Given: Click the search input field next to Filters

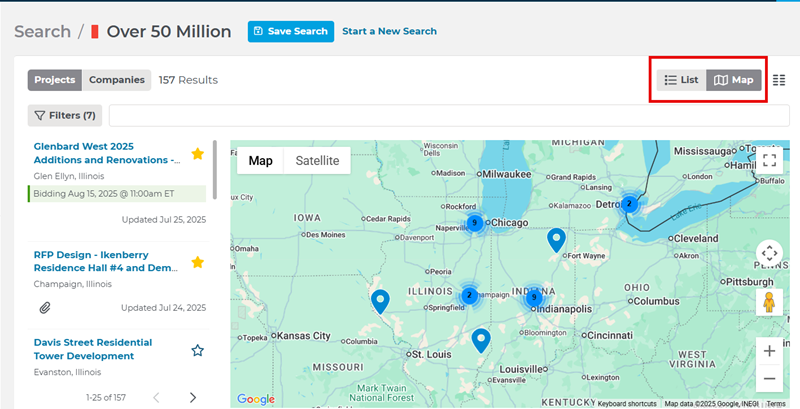Looking at the screenshot, I should pos(449,116).
